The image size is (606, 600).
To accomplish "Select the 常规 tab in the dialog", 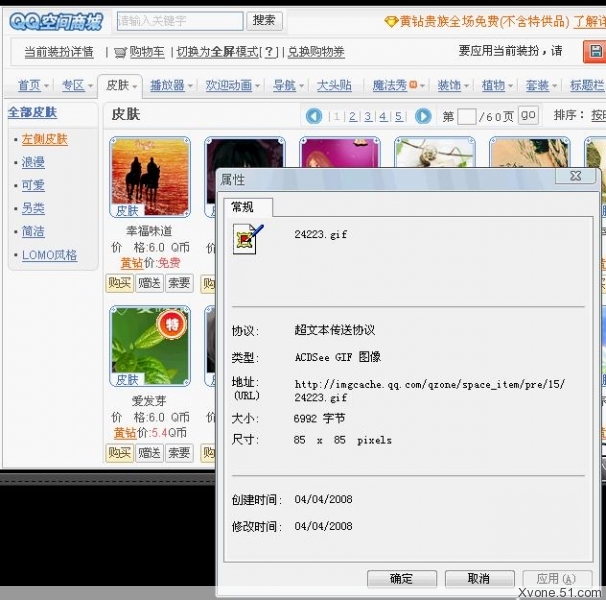I will (x=248, y=207).
